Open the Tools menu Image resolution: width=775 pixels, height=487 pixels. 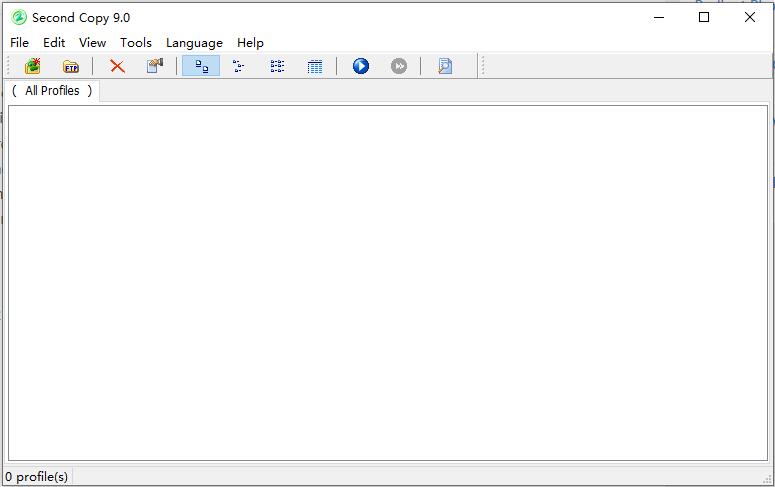point(135,43)
